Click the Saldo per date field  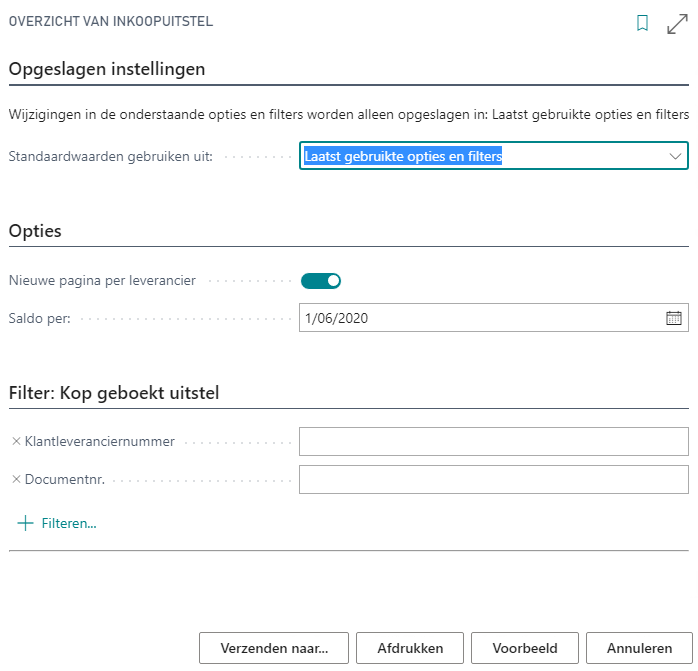[x=494, y=318]
